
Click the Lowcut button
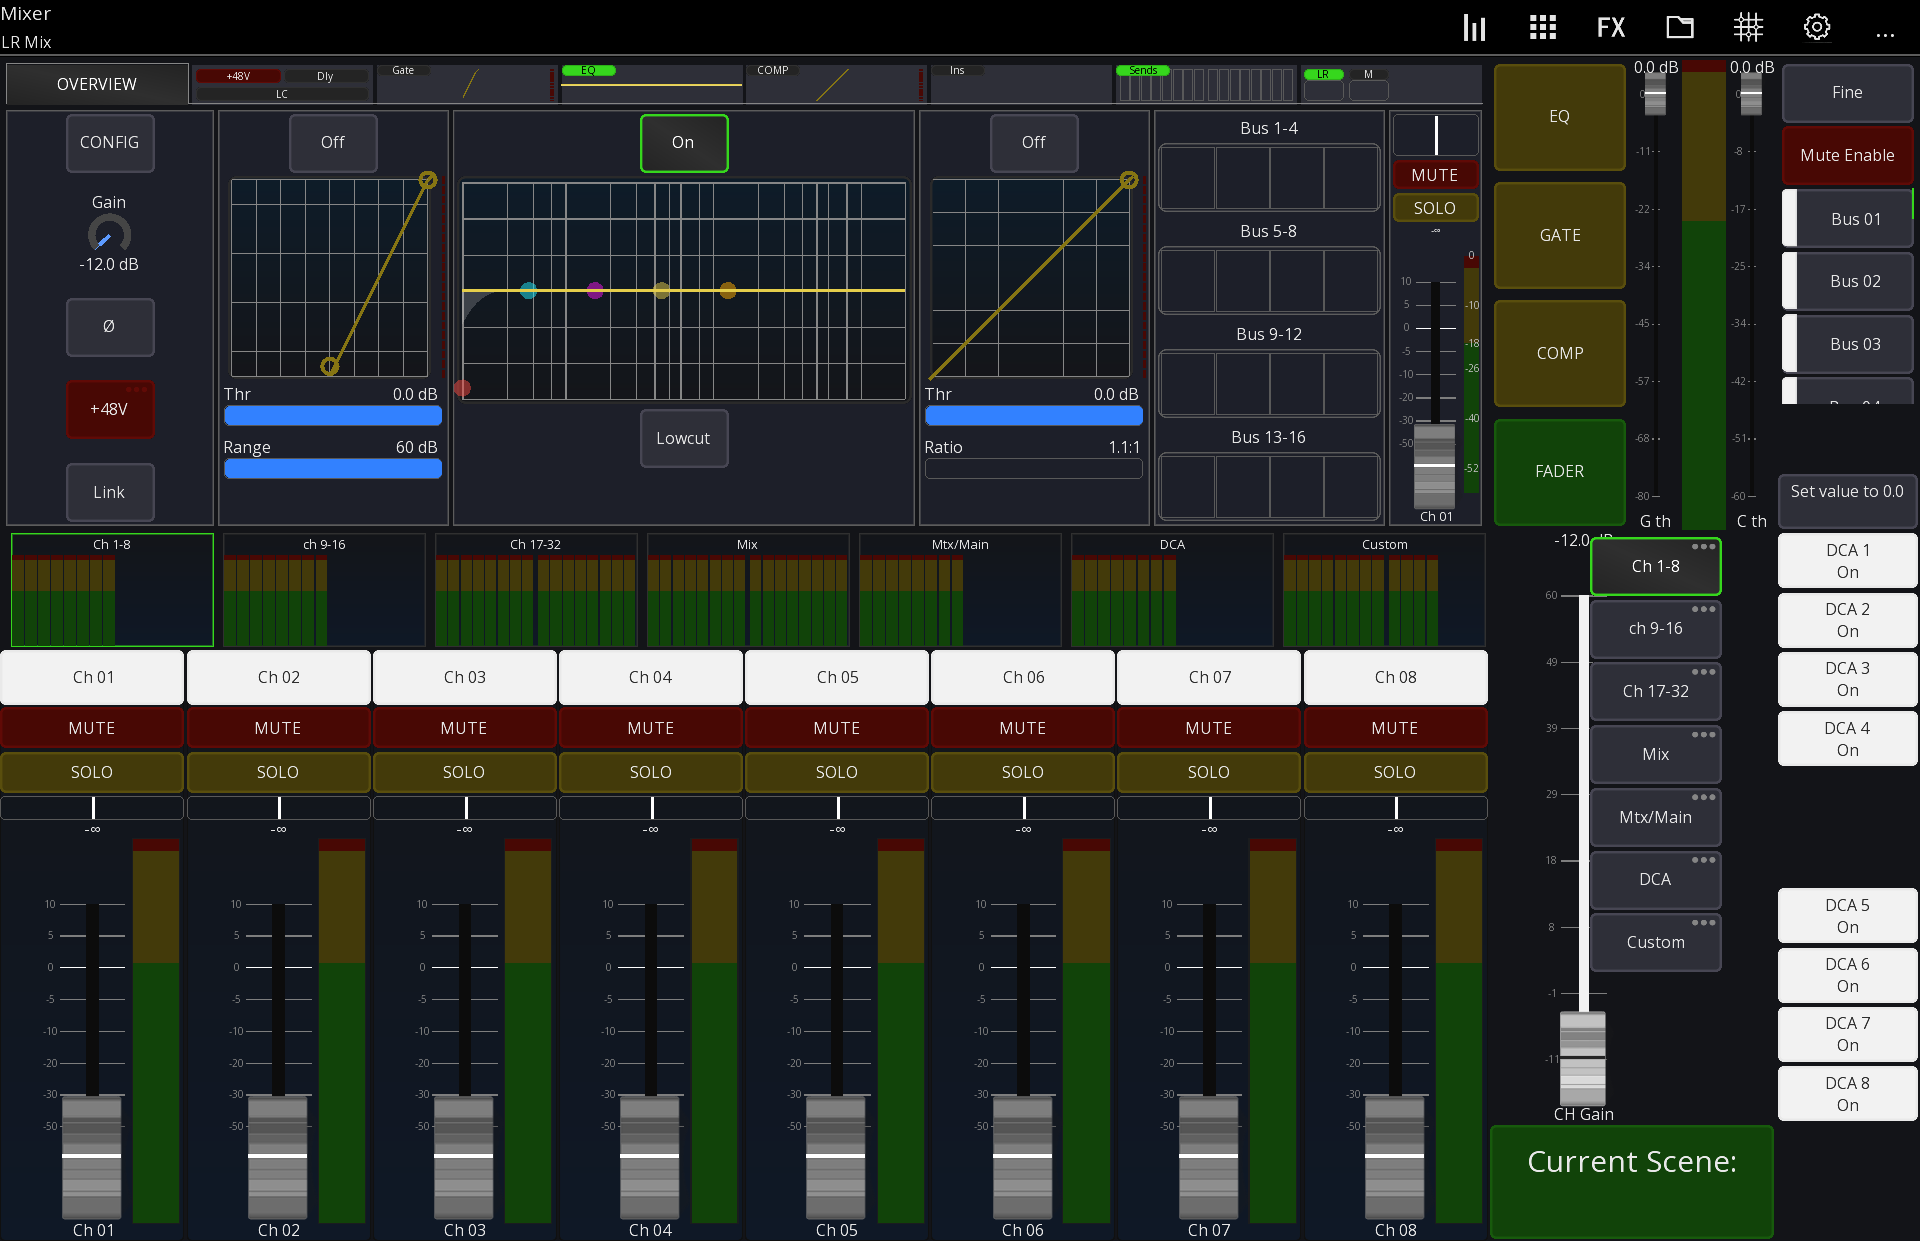(684, 438)
